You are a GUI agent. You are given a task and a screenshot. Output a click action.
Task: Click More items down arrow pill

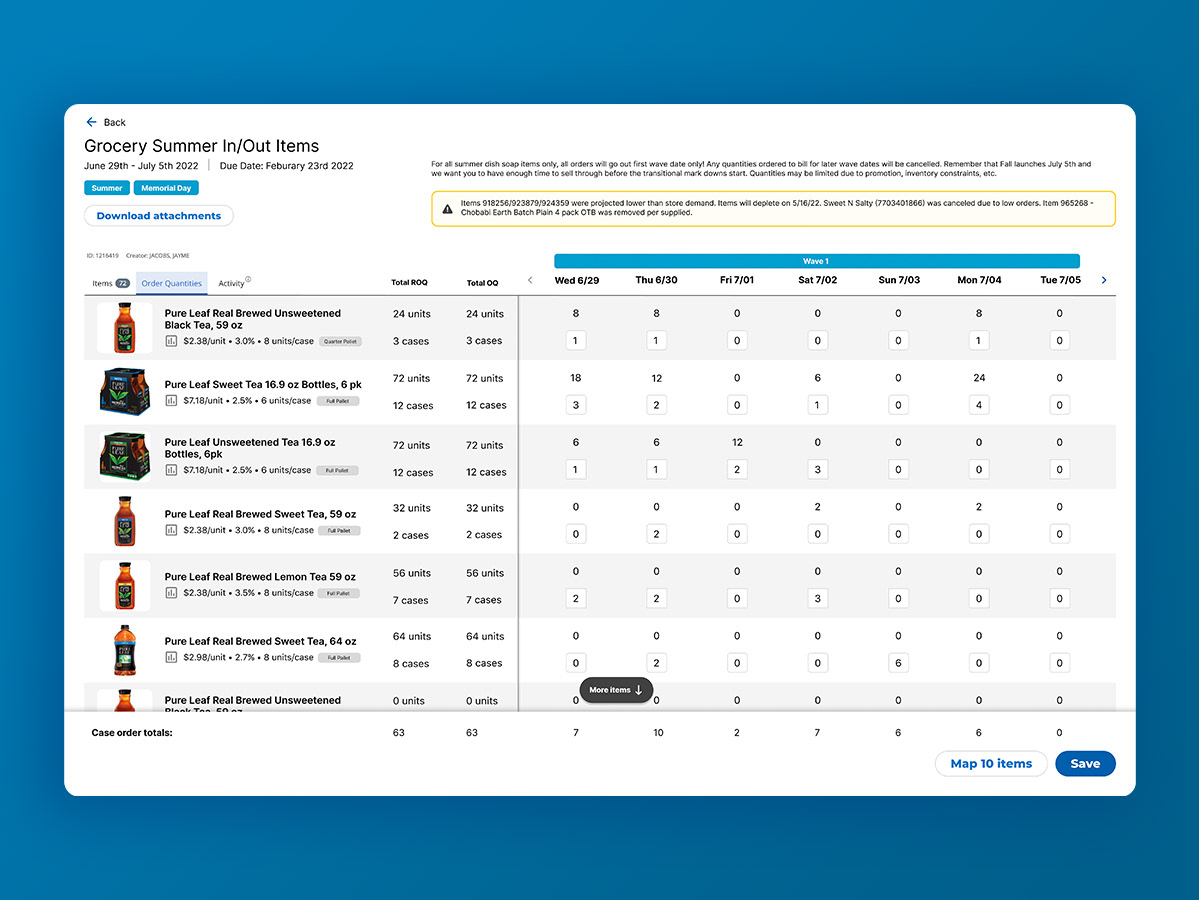point(616,690)
